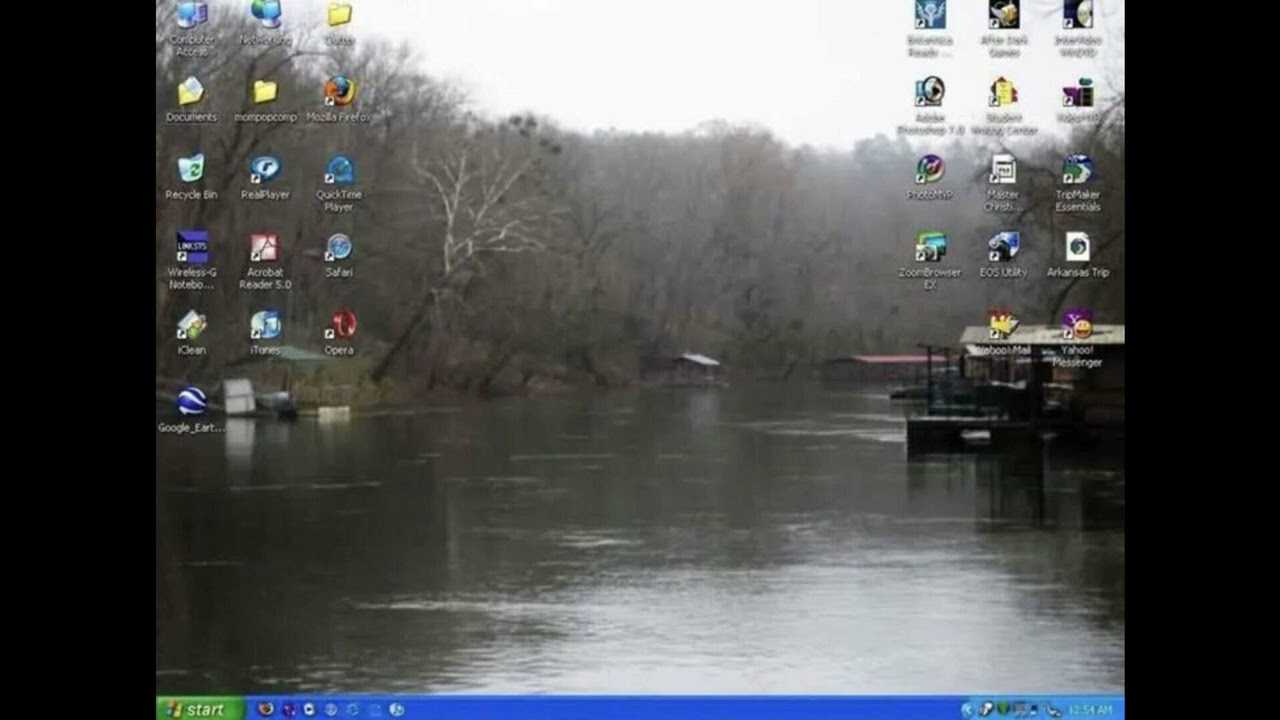The width and height of the screenshot is (1280, 720).
Task: Select the PhotoMVP desktop shortcut
Action: (930, 176)
